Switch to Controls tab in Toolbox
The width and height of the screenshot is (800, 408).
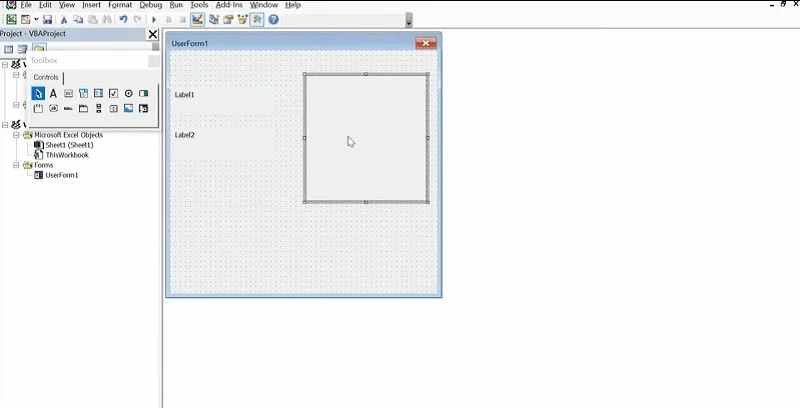[46, 78]
